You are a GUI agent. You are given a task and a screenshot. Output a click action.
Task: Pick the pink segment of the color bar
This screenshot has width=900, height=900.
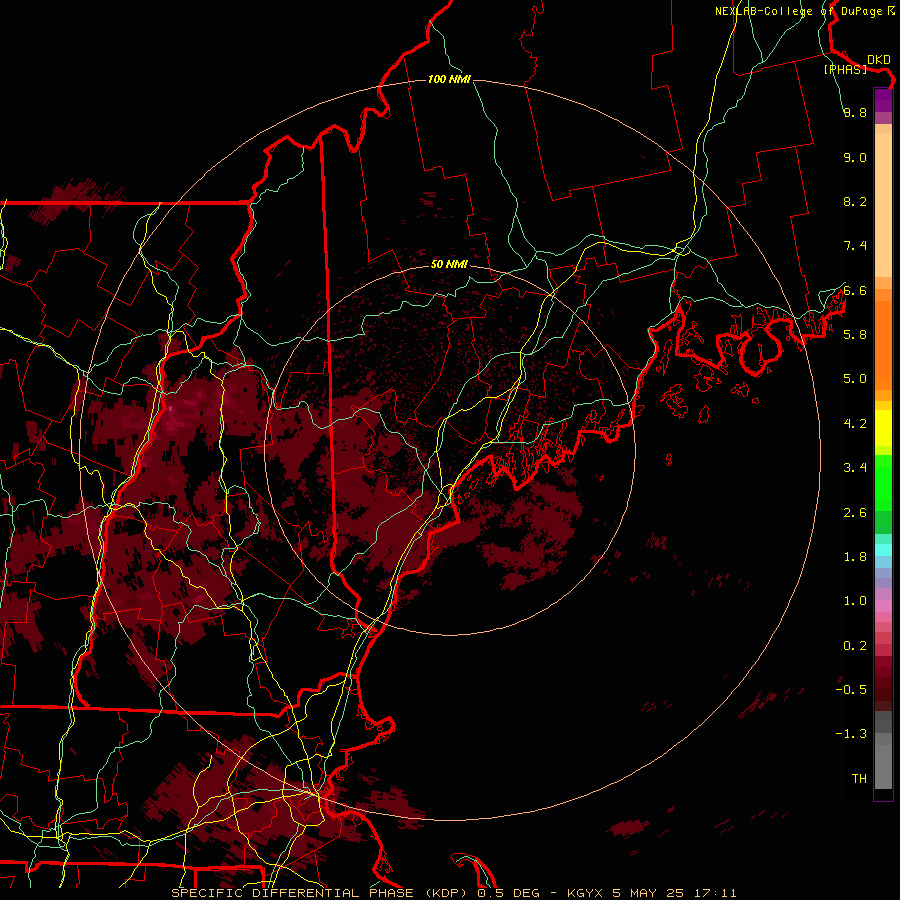883,607
